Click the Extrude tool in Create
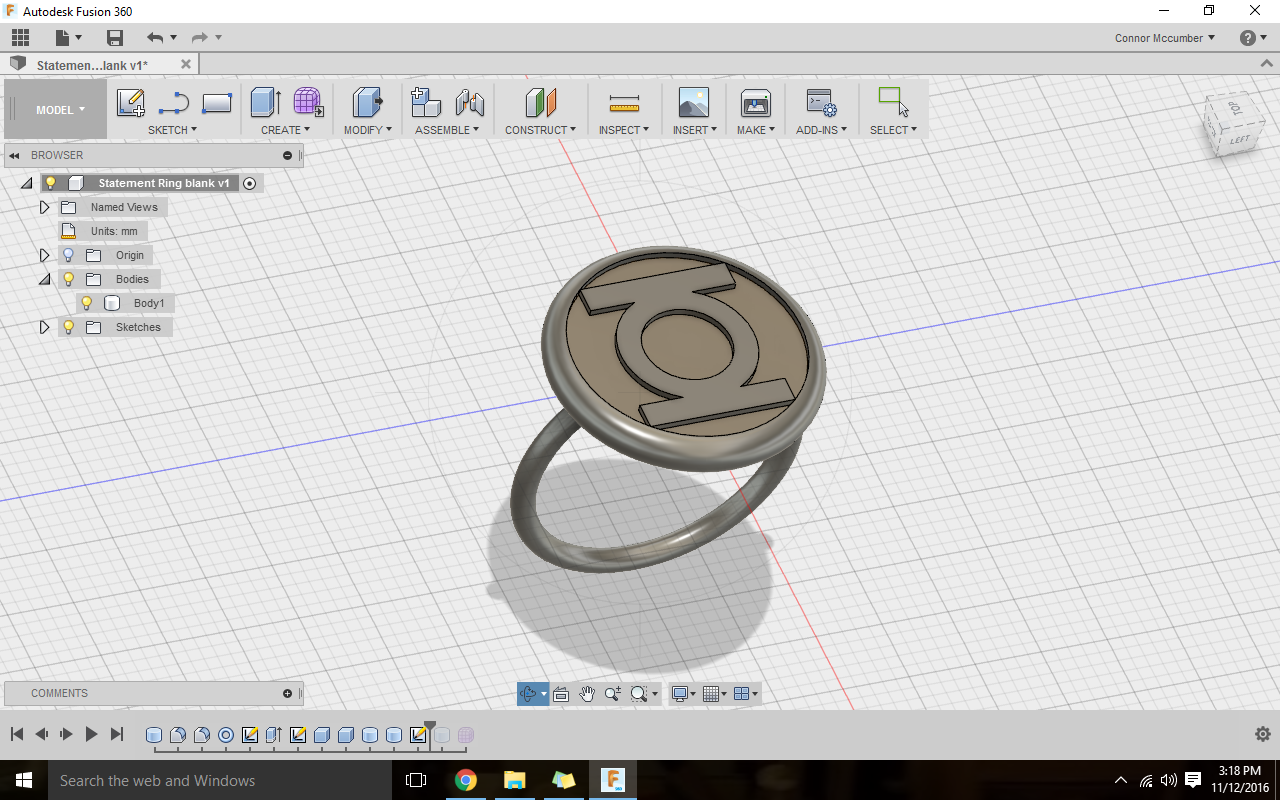The width and height of the screenshot is (1280, 800). click(265, 102)
